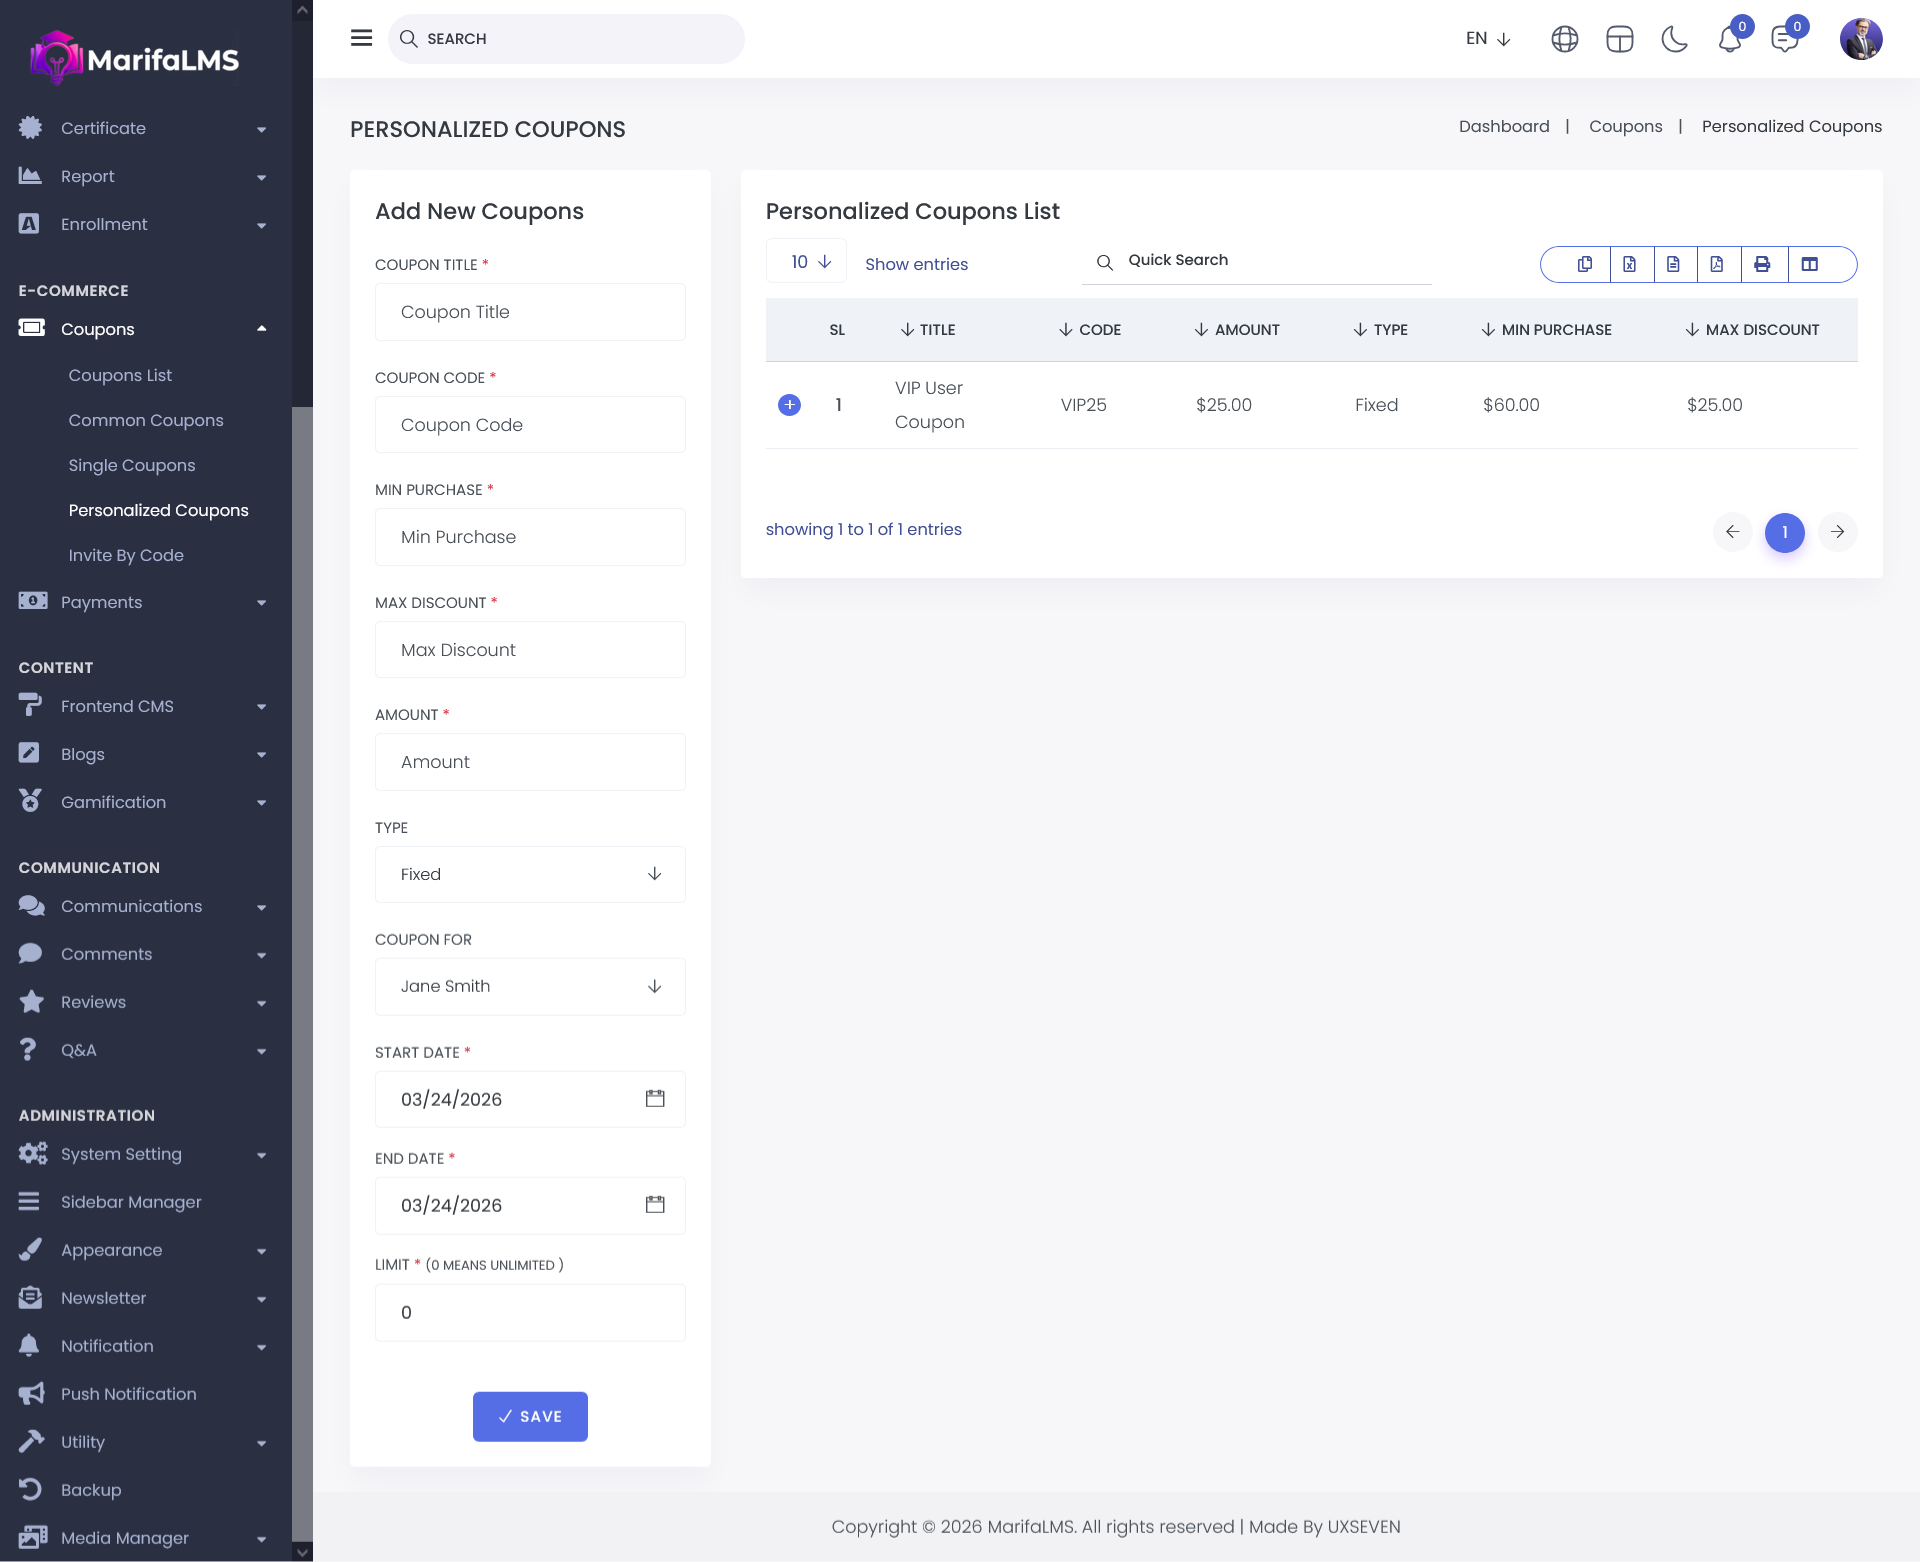The image size is (1920, 1562).
Task: Expand the 10 entries per page dropdown
Action: pos(807,261)
